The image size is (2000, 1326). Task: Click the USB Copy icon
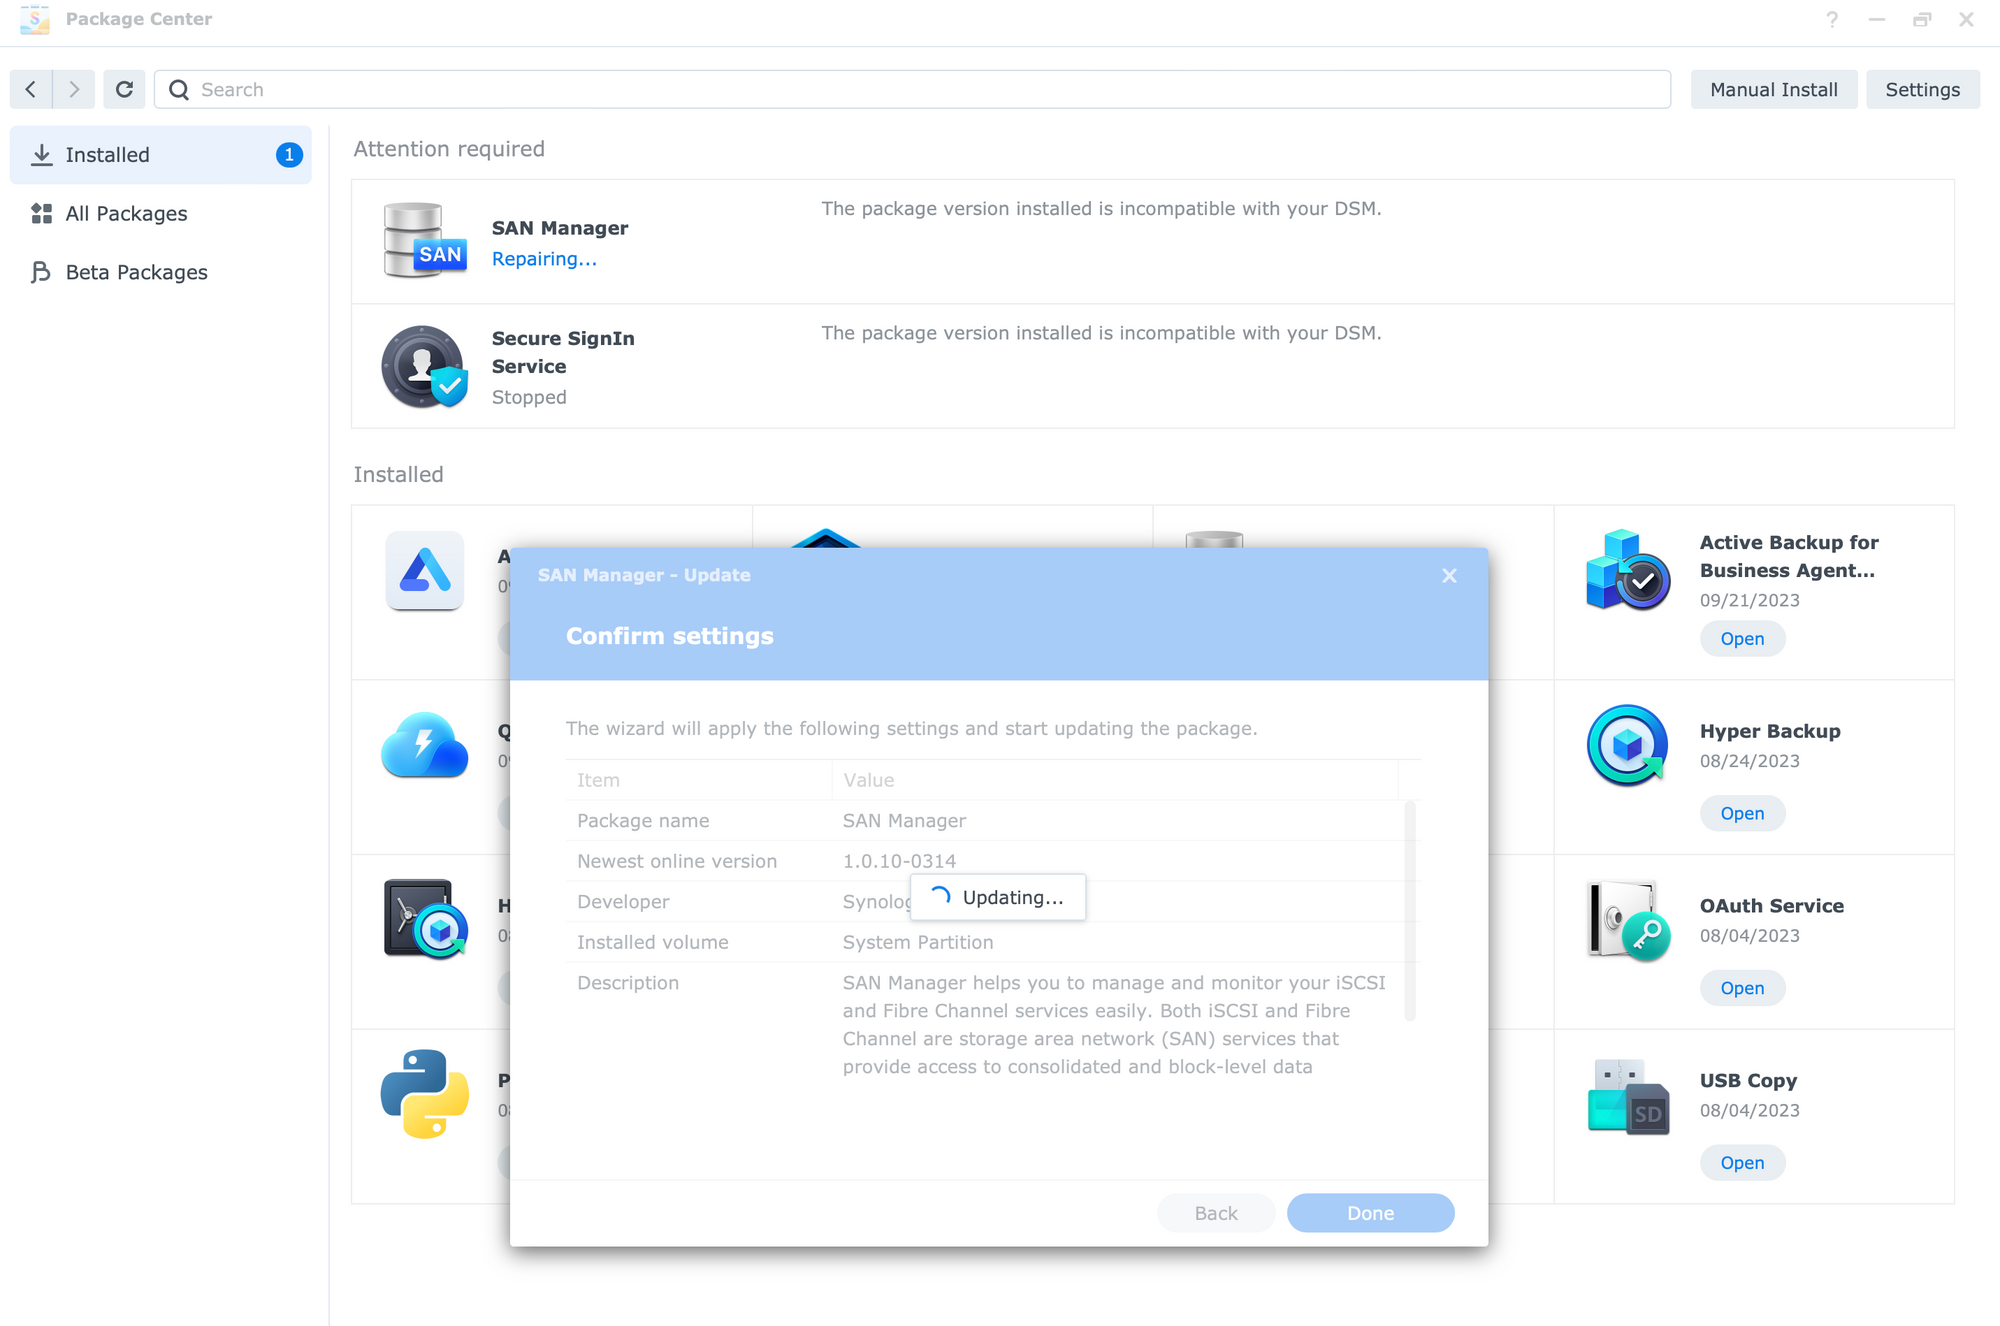tap(1627, 1096)
